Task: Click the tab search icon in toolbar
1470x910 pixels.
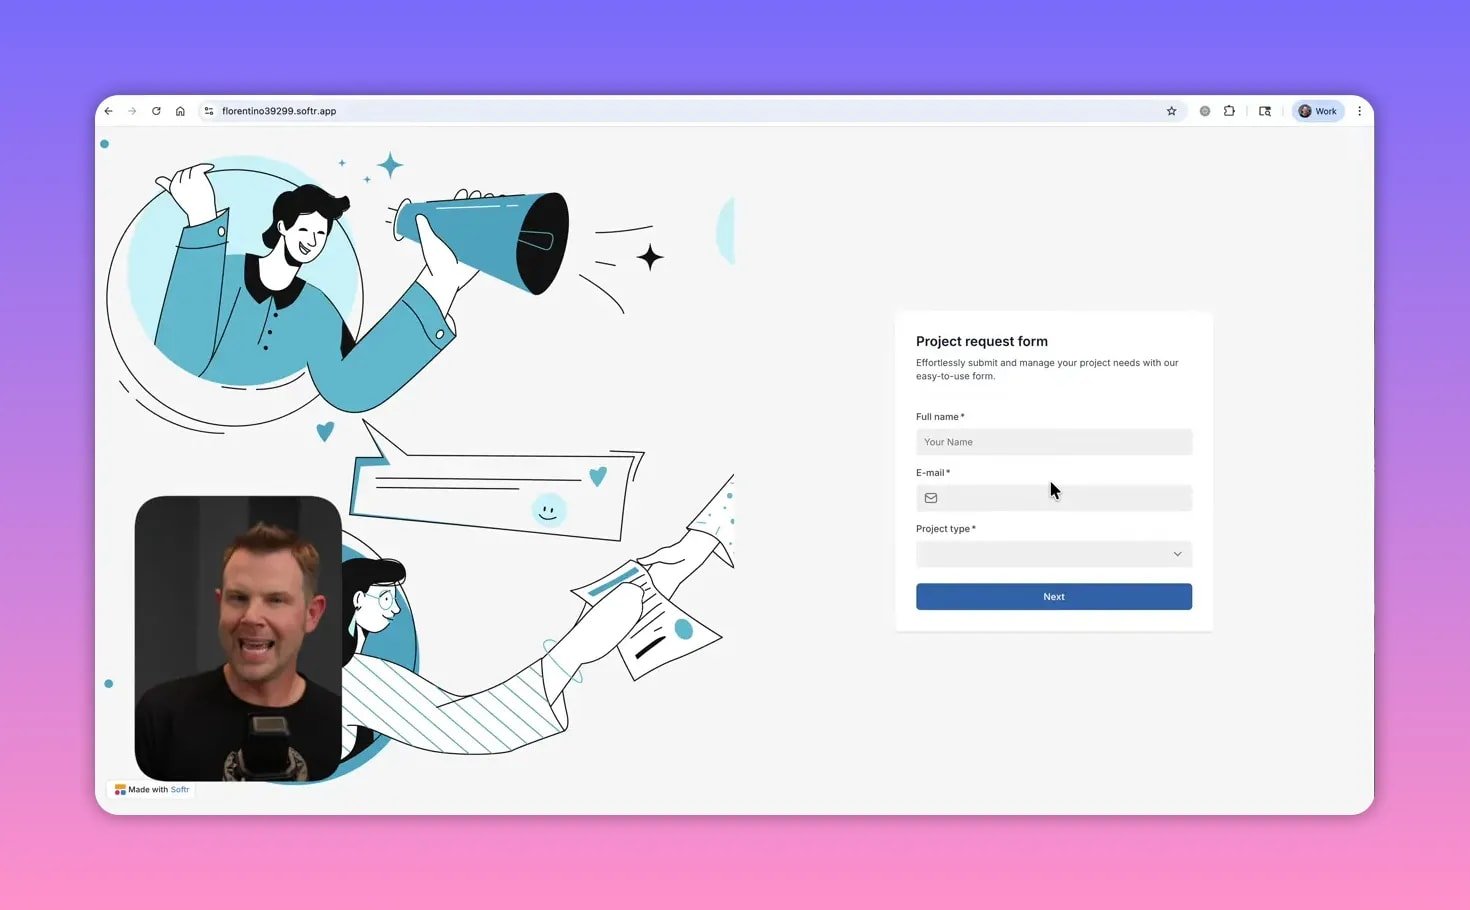Action: click(x=1265, y=111)
